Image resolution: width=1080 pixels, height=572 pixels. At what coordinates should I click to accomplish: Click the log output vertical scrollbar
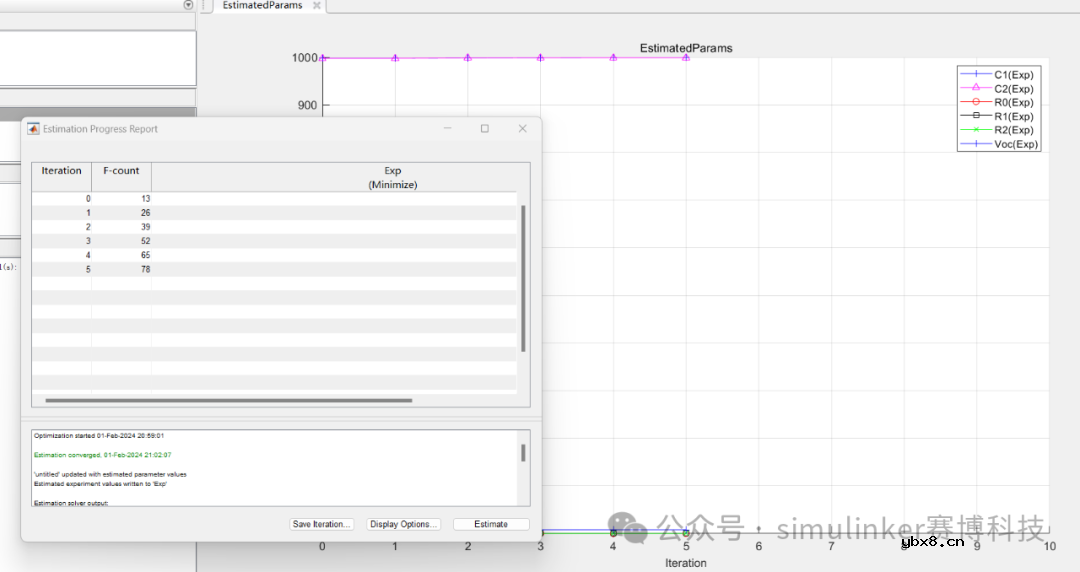[x=523, y=453]
